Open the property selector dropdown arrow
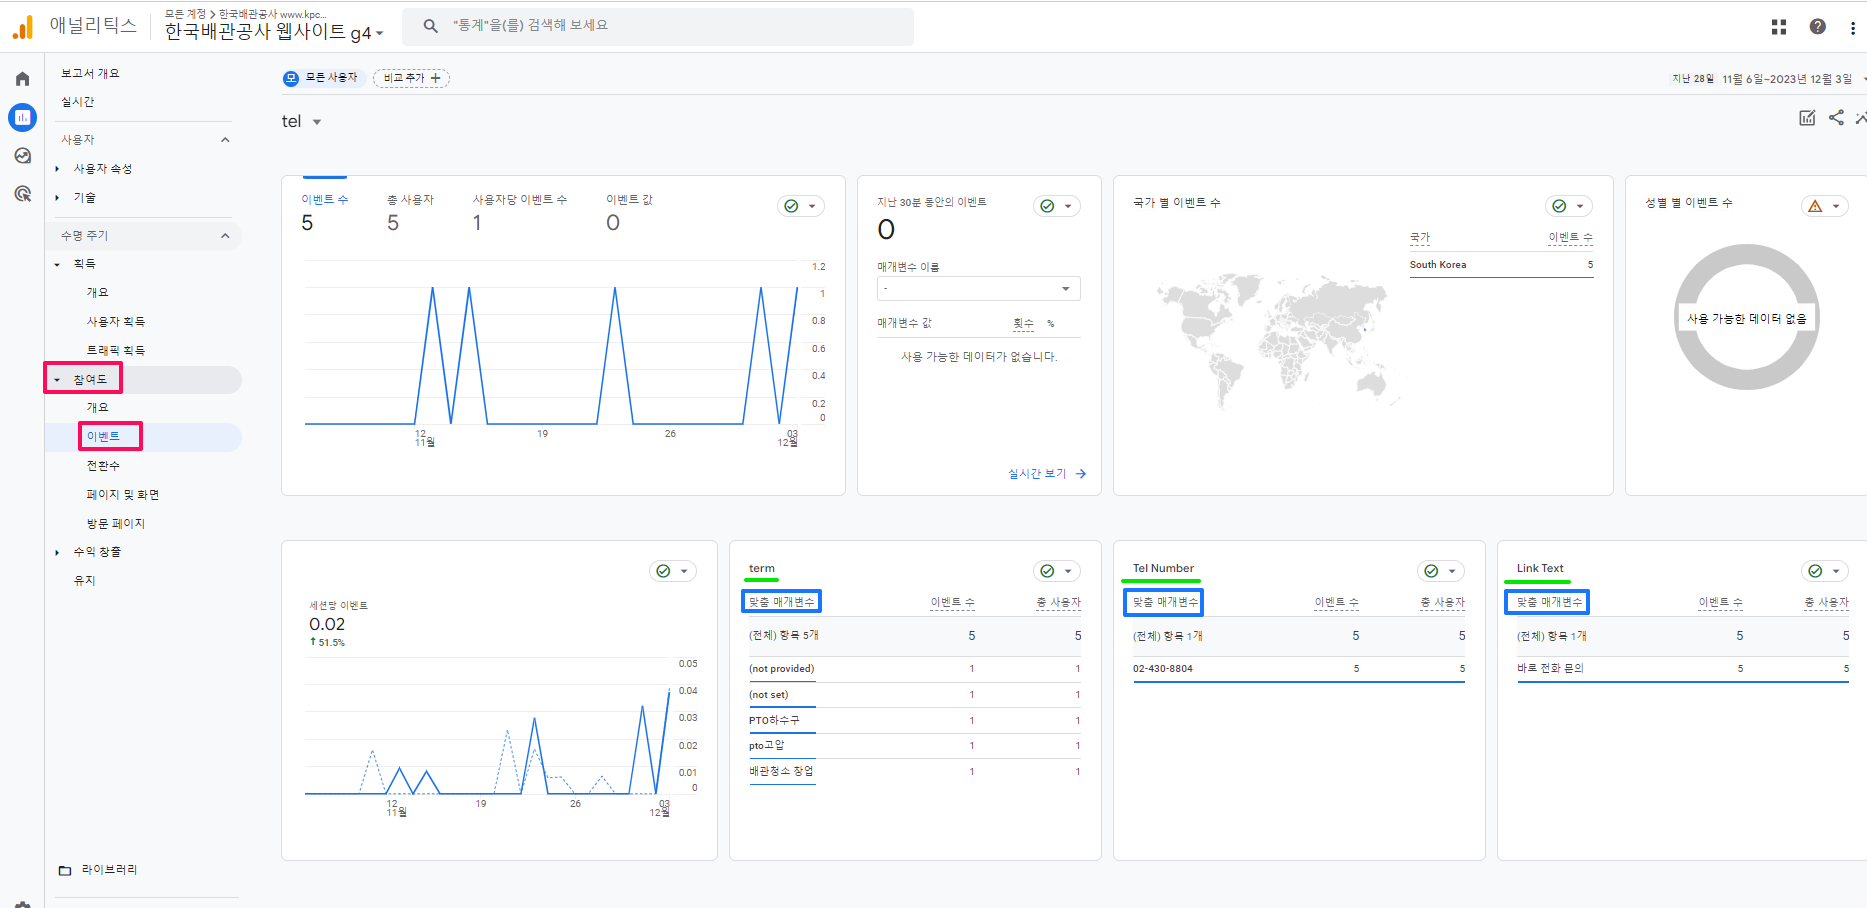Viewport: 1867px width, 908px height. click(x=380, y=34)
